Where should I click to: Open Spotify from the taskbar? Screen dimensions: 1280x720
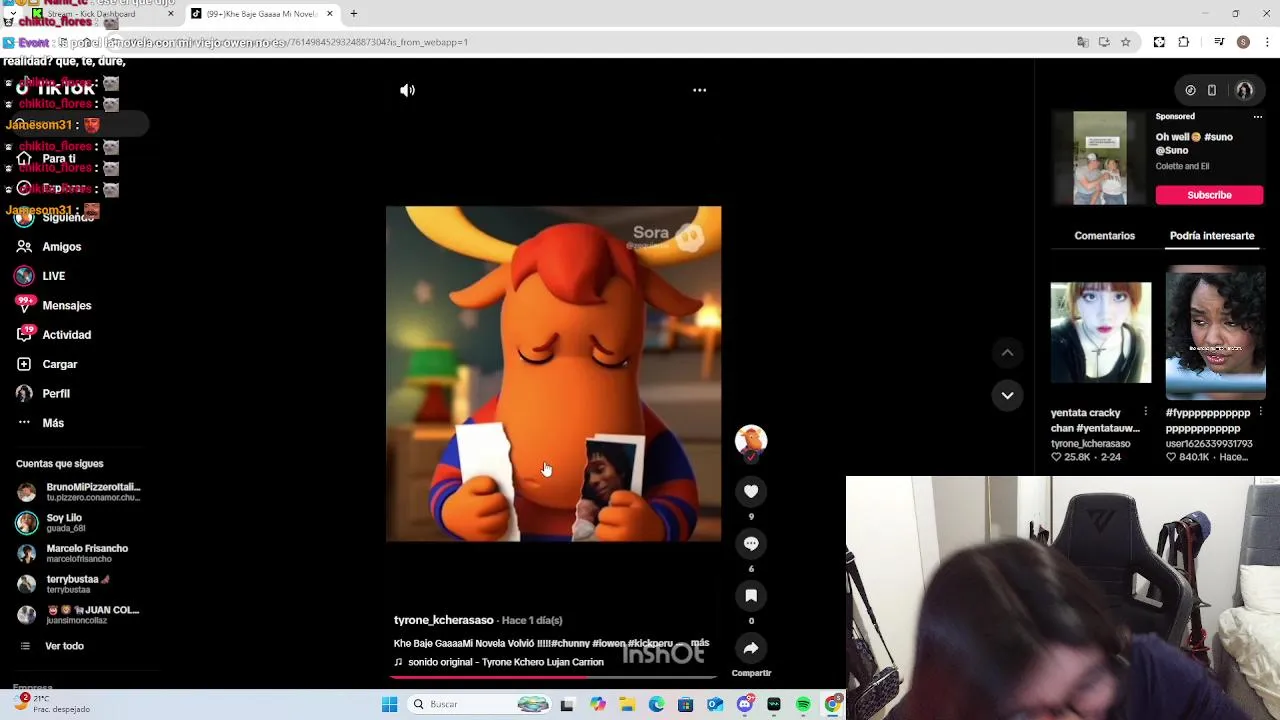click(803, 705)
